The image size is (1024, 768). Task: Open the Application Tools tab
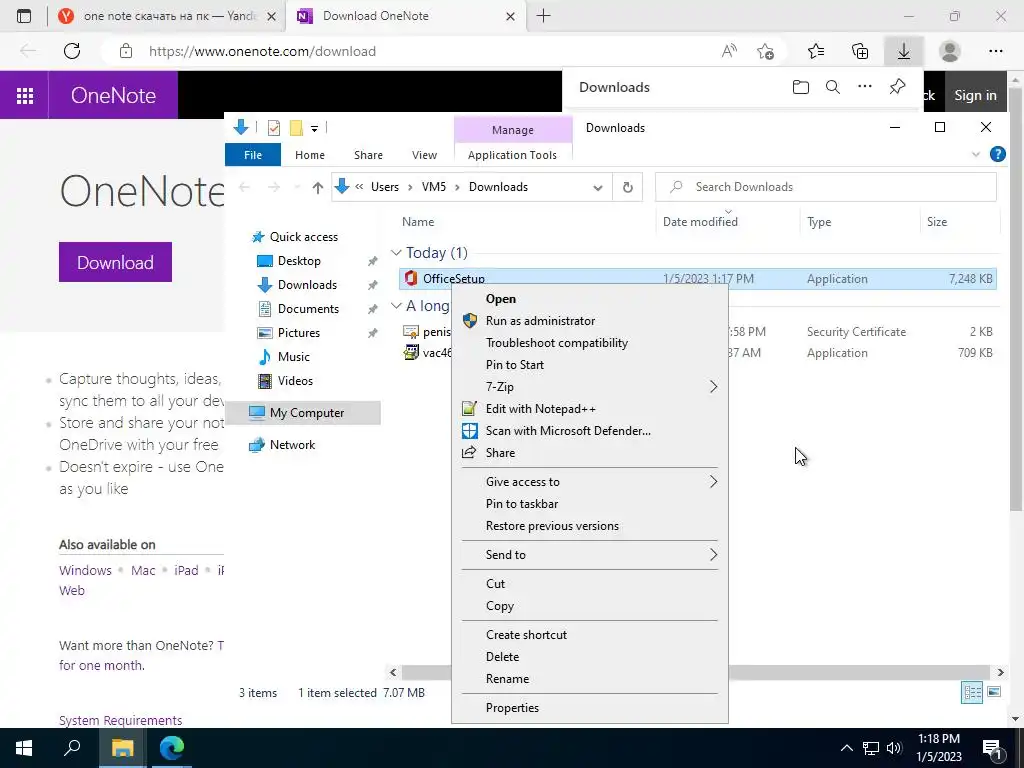tap(512, 155)
